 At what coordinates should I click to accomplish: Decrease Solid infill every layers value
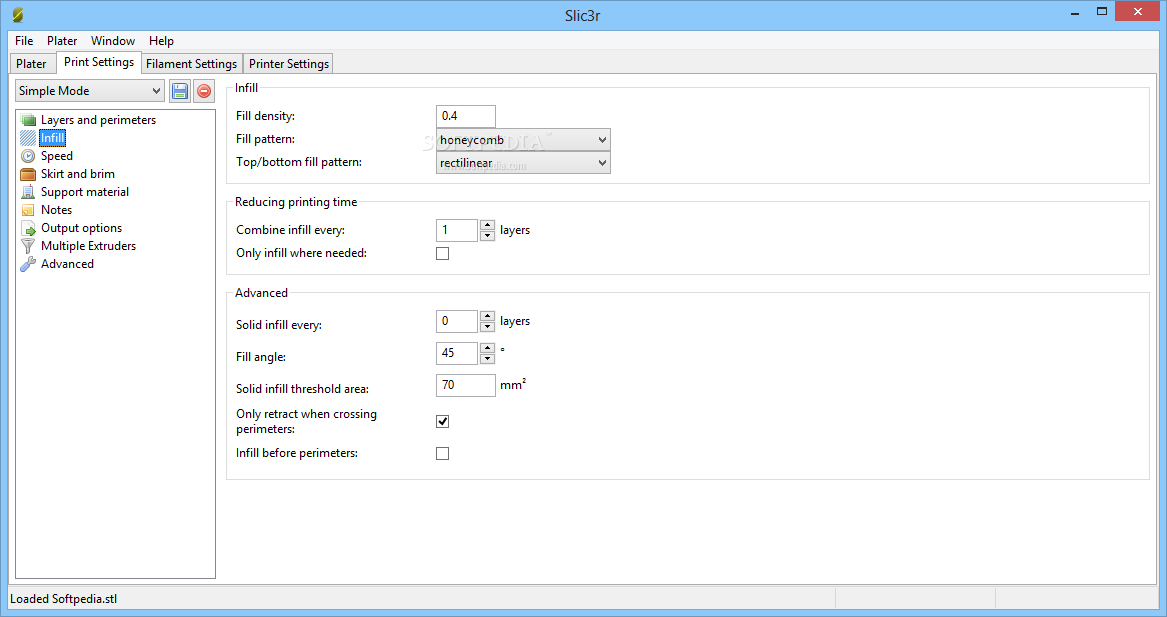point(487,327)
